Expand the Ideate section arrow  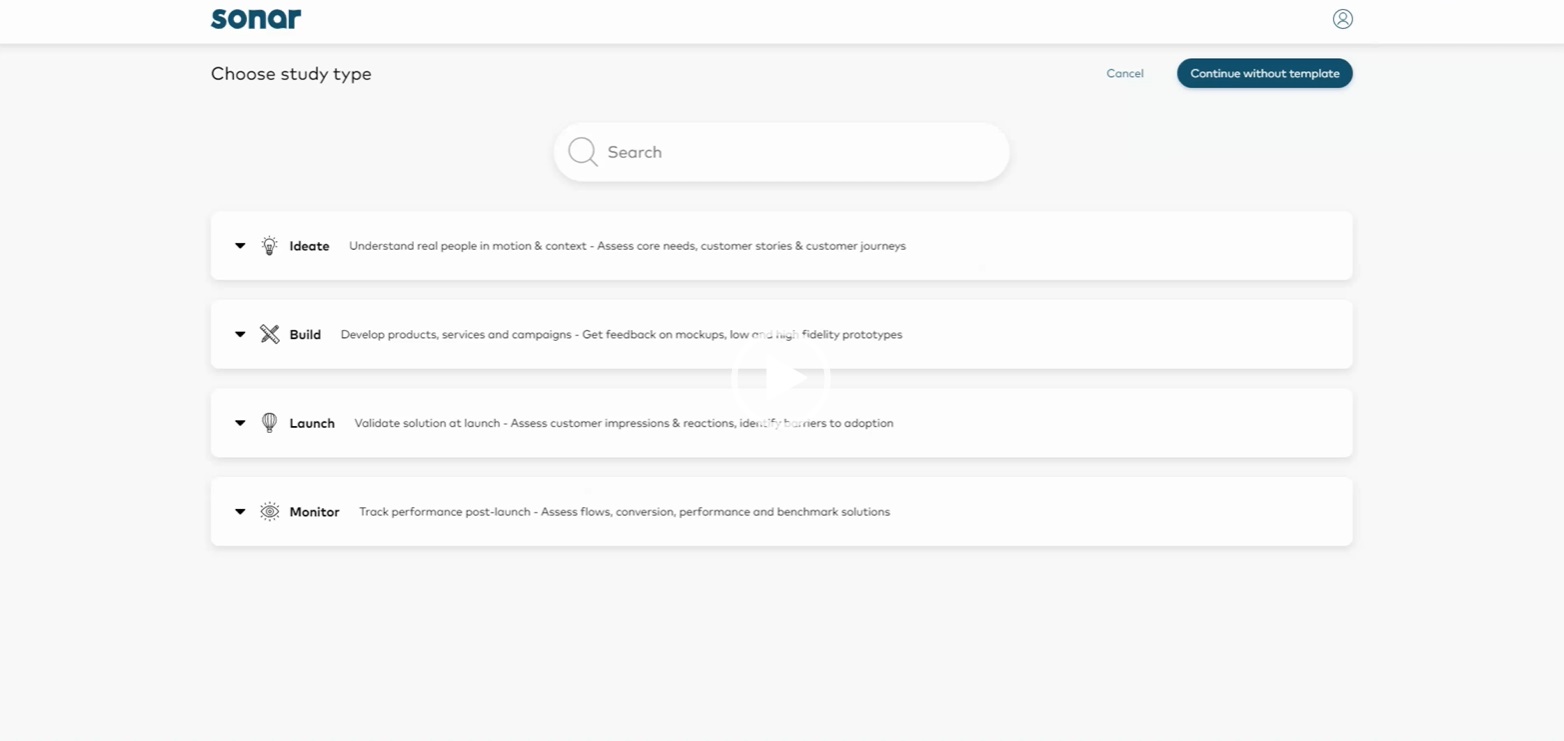[240, 246]
